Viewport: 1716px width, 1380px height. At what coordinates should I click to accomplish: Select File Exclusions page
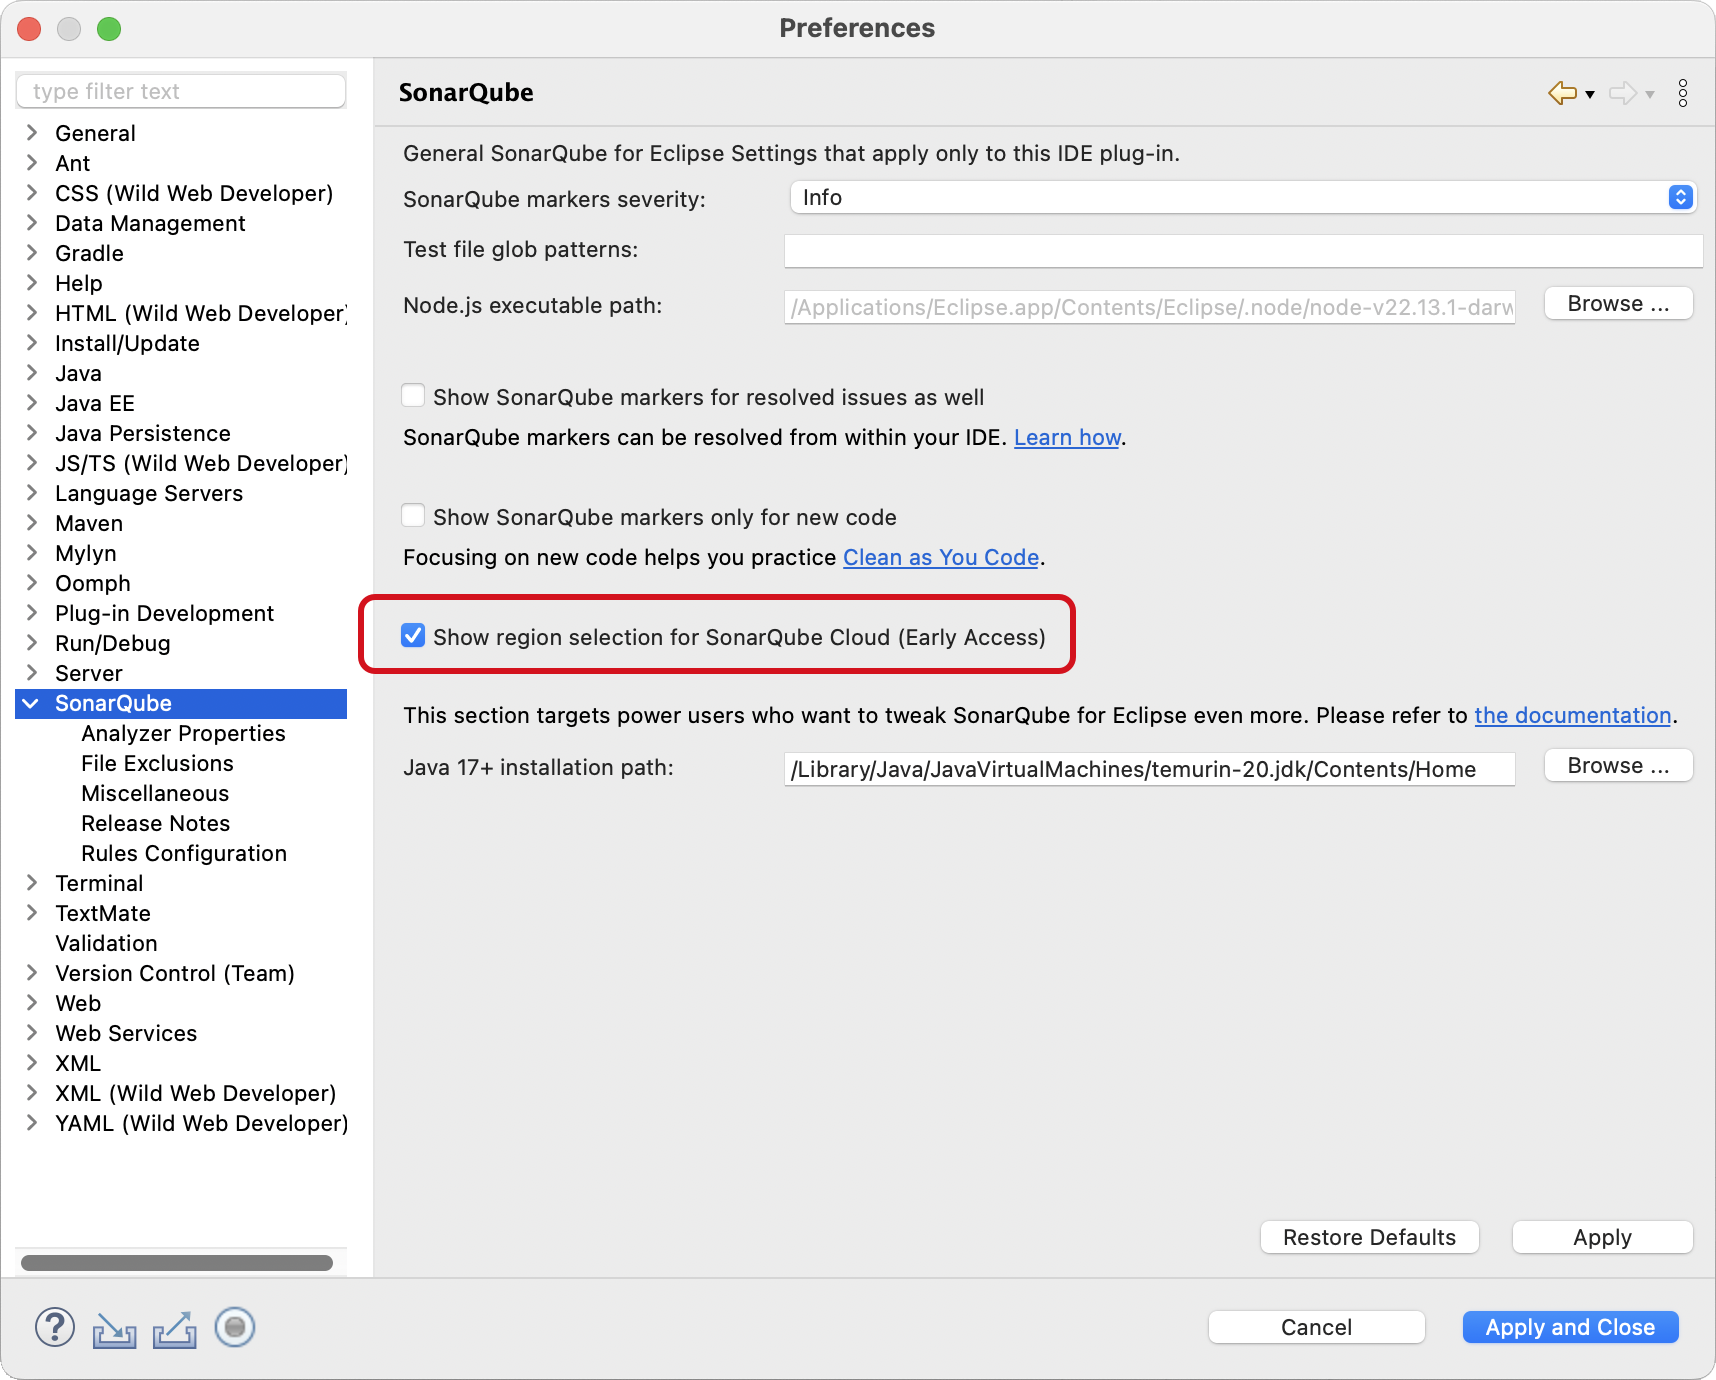pyautogui.click(x=157, y=763)
